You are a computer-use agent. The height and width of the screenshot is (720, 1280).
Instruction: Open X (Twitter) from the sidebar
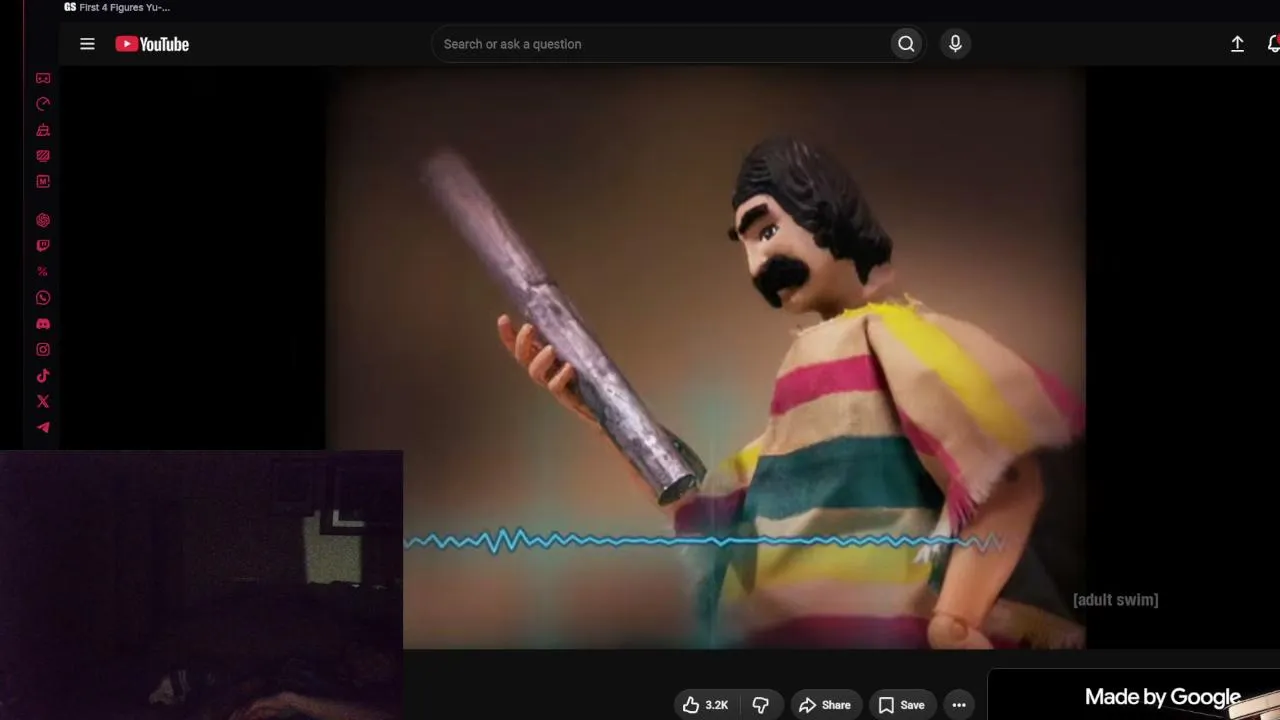[43, 402]
